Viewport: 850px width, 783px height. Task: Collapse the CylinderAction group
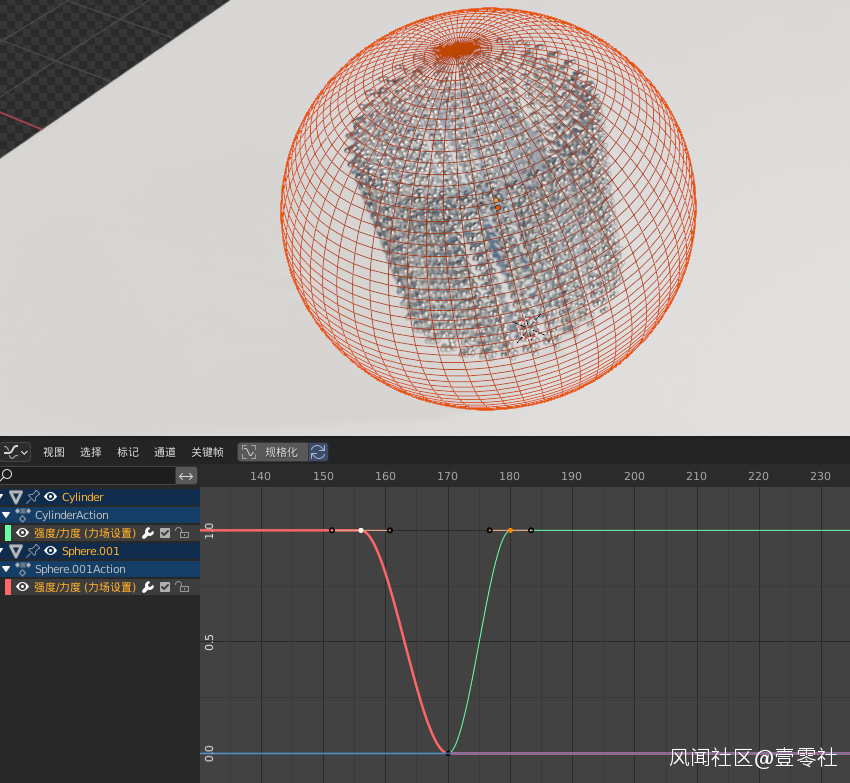pos(6,515)
